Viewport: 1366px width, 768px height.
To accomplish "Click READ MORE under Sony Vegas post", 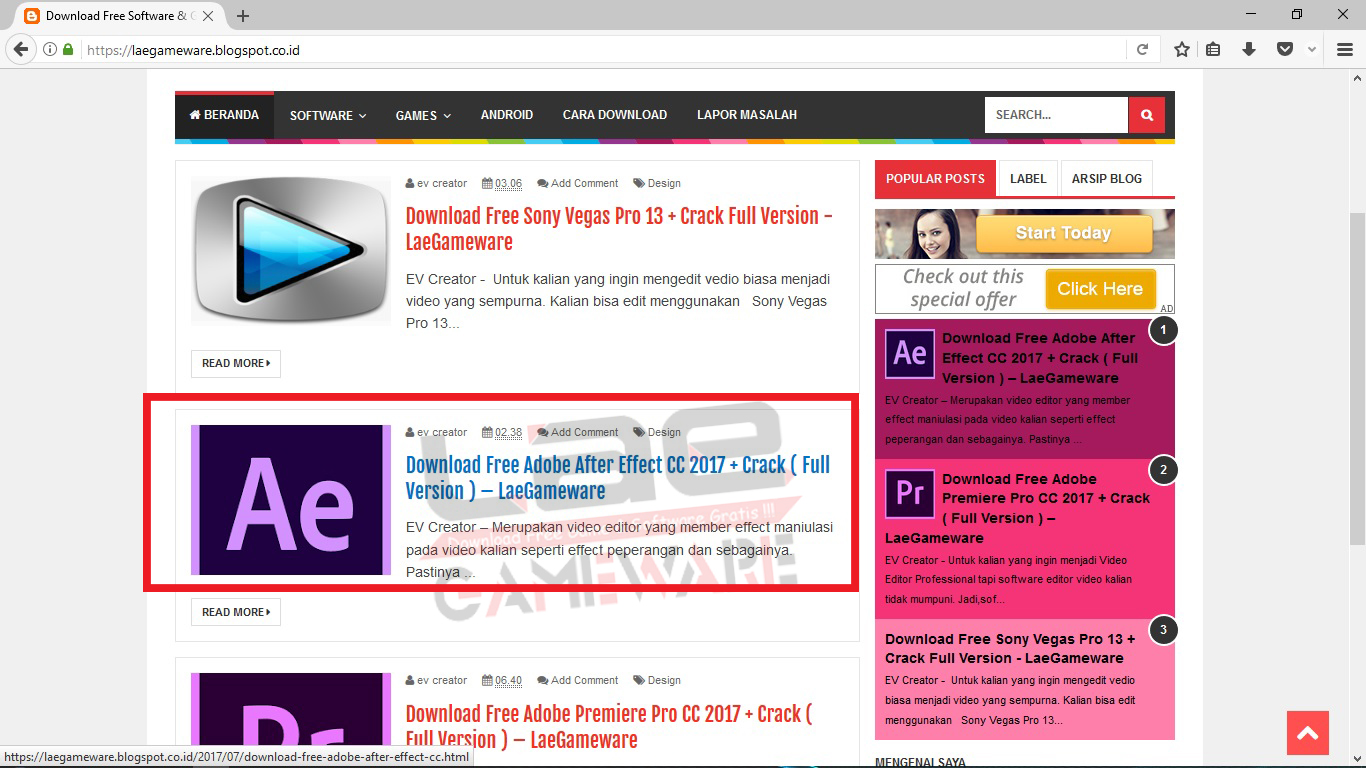I will coord(236,363).
